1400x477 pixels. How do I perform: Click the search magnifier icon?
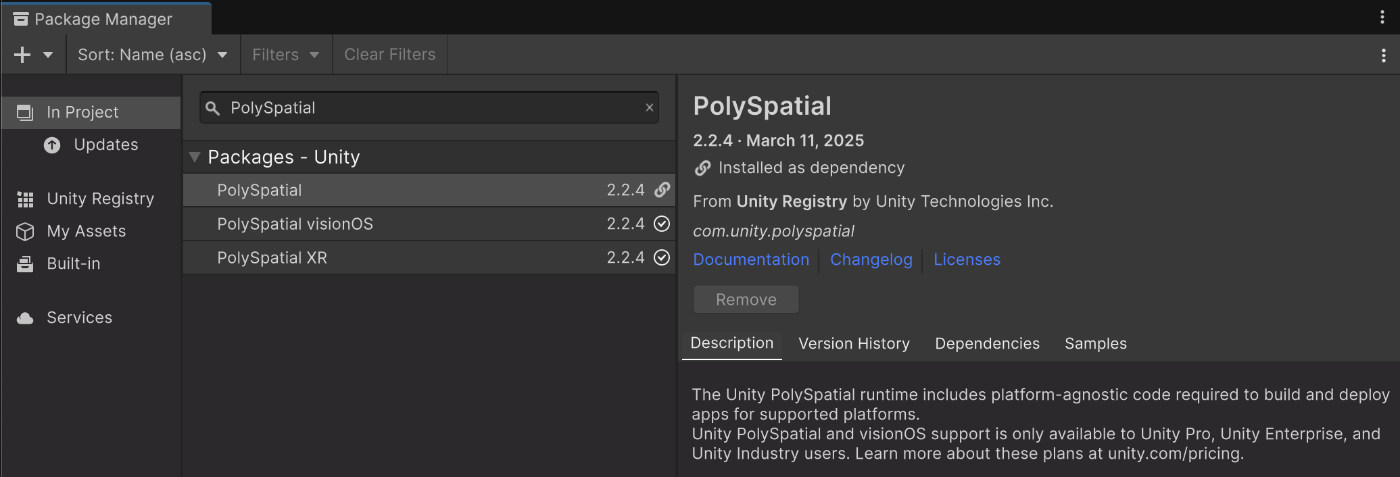[x=213, y=108]
